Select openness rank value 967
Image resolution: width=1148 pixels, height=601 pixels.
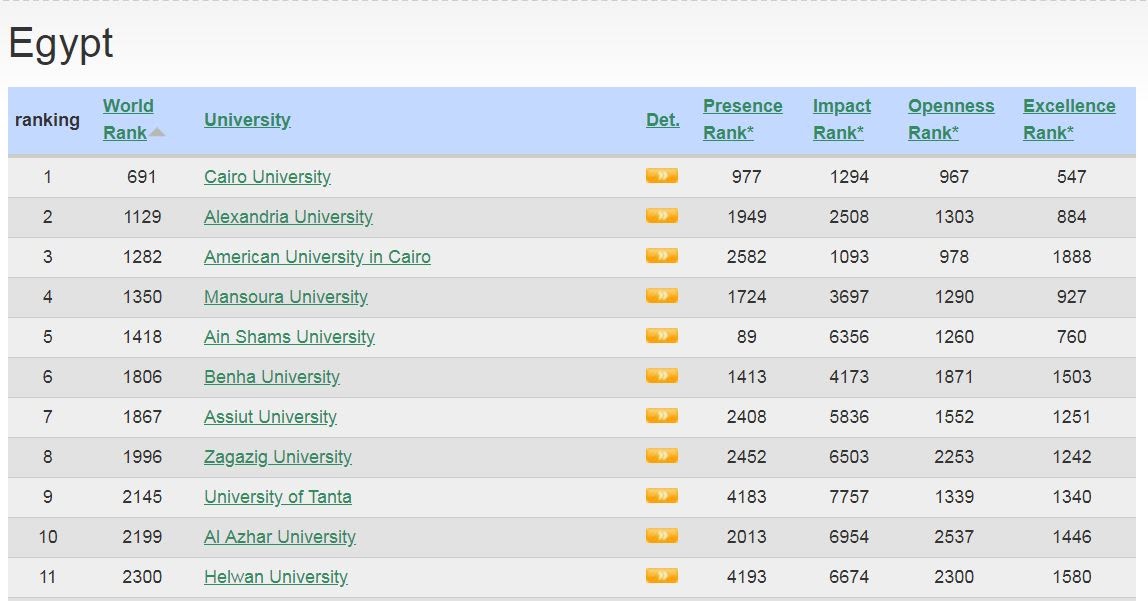(954, 176)
